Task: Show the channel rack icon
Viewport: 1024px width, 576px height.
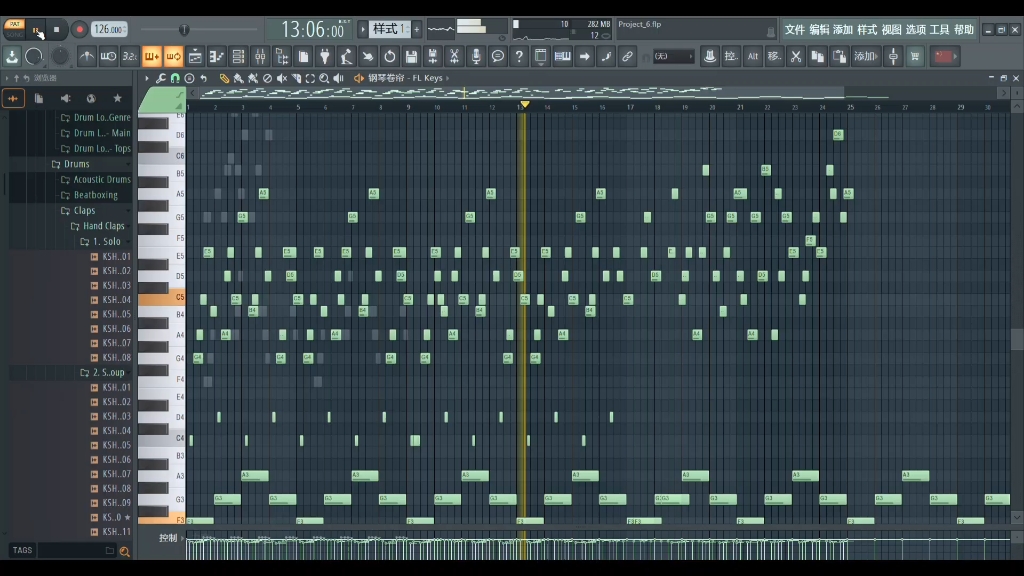Action: (238, 56)
